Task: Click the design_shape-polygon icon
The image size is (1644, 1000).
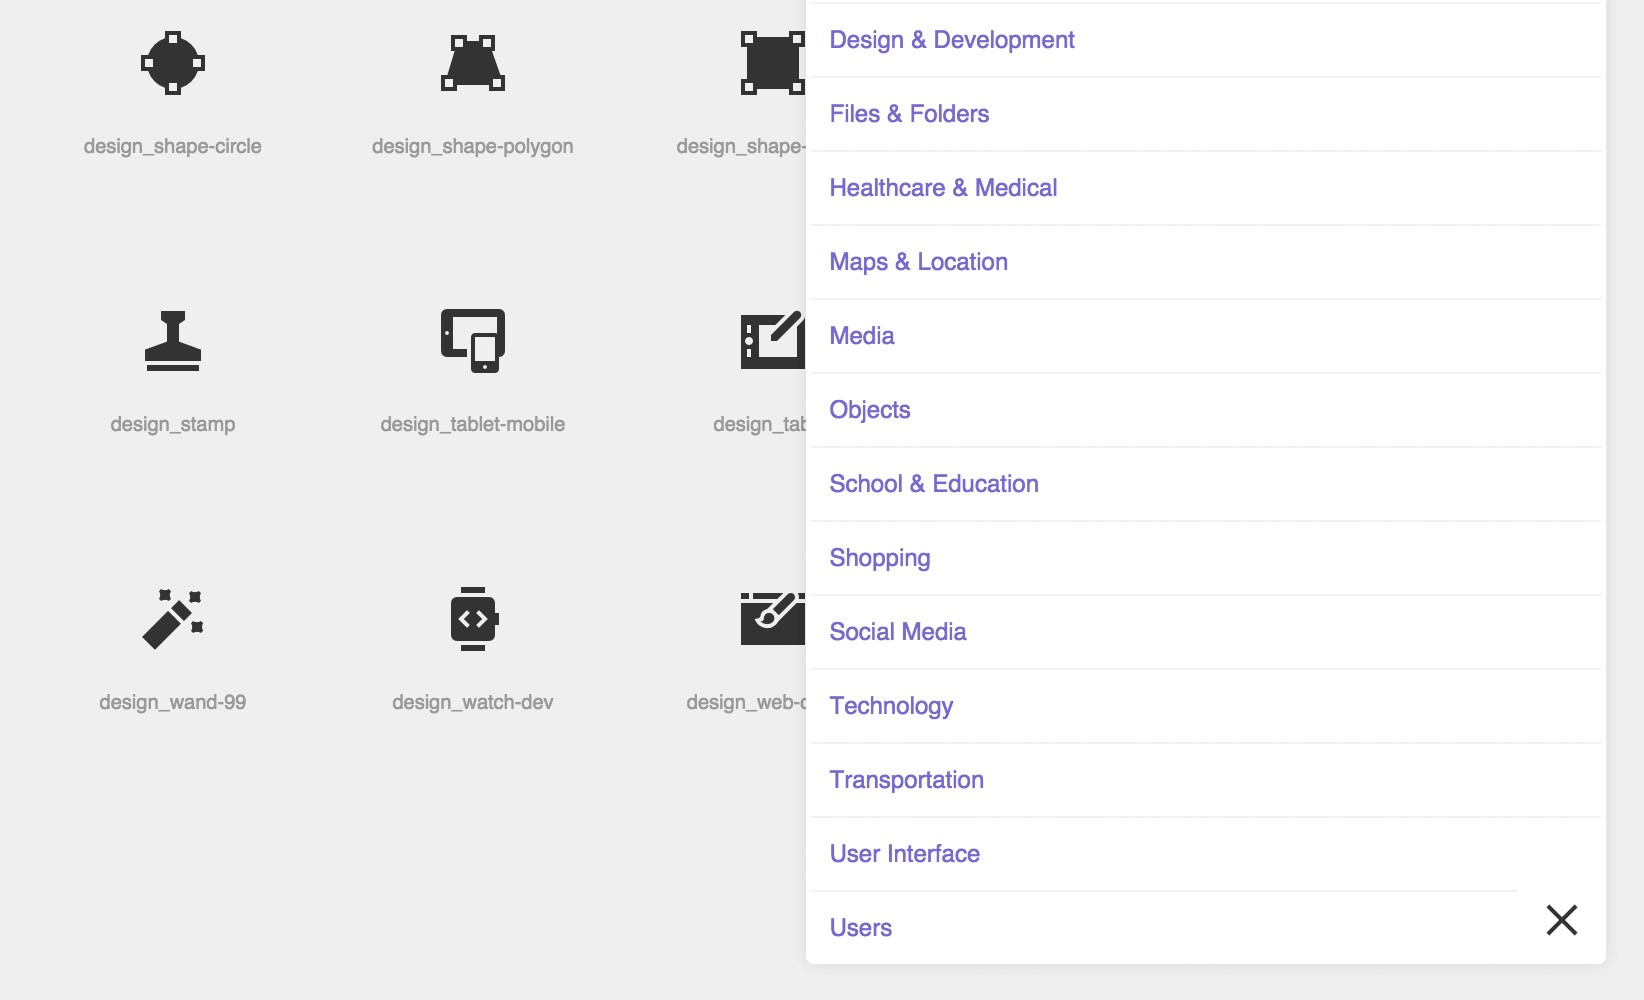Action: coord(473,65)
